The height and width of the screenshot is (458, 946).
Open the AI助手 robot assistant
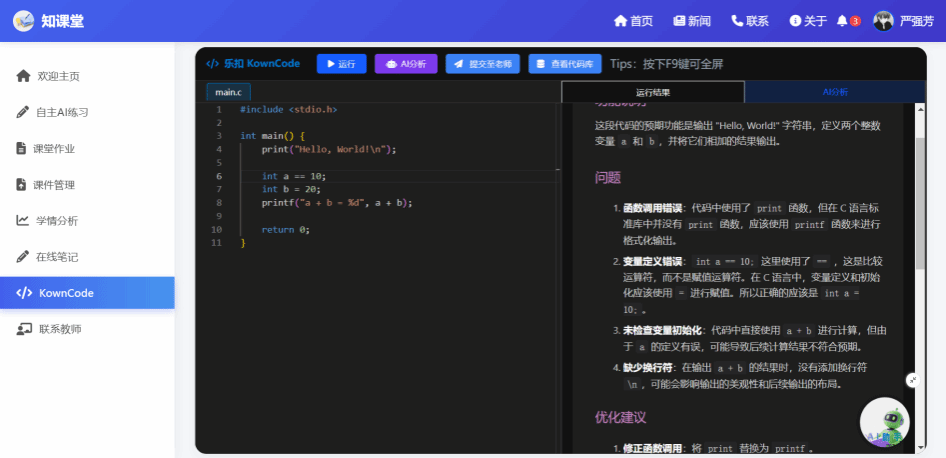884,422
